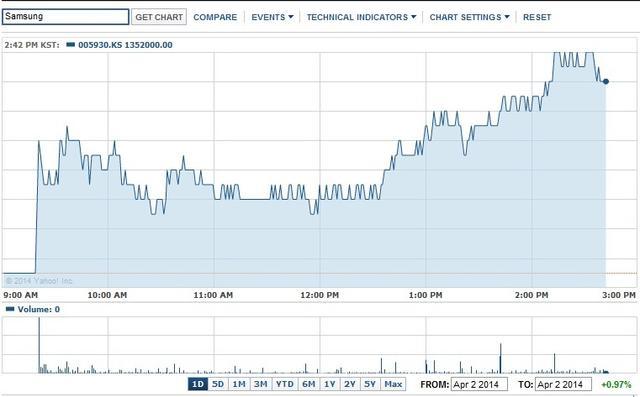Click the 1:00 PM axis label

point(426,295)
